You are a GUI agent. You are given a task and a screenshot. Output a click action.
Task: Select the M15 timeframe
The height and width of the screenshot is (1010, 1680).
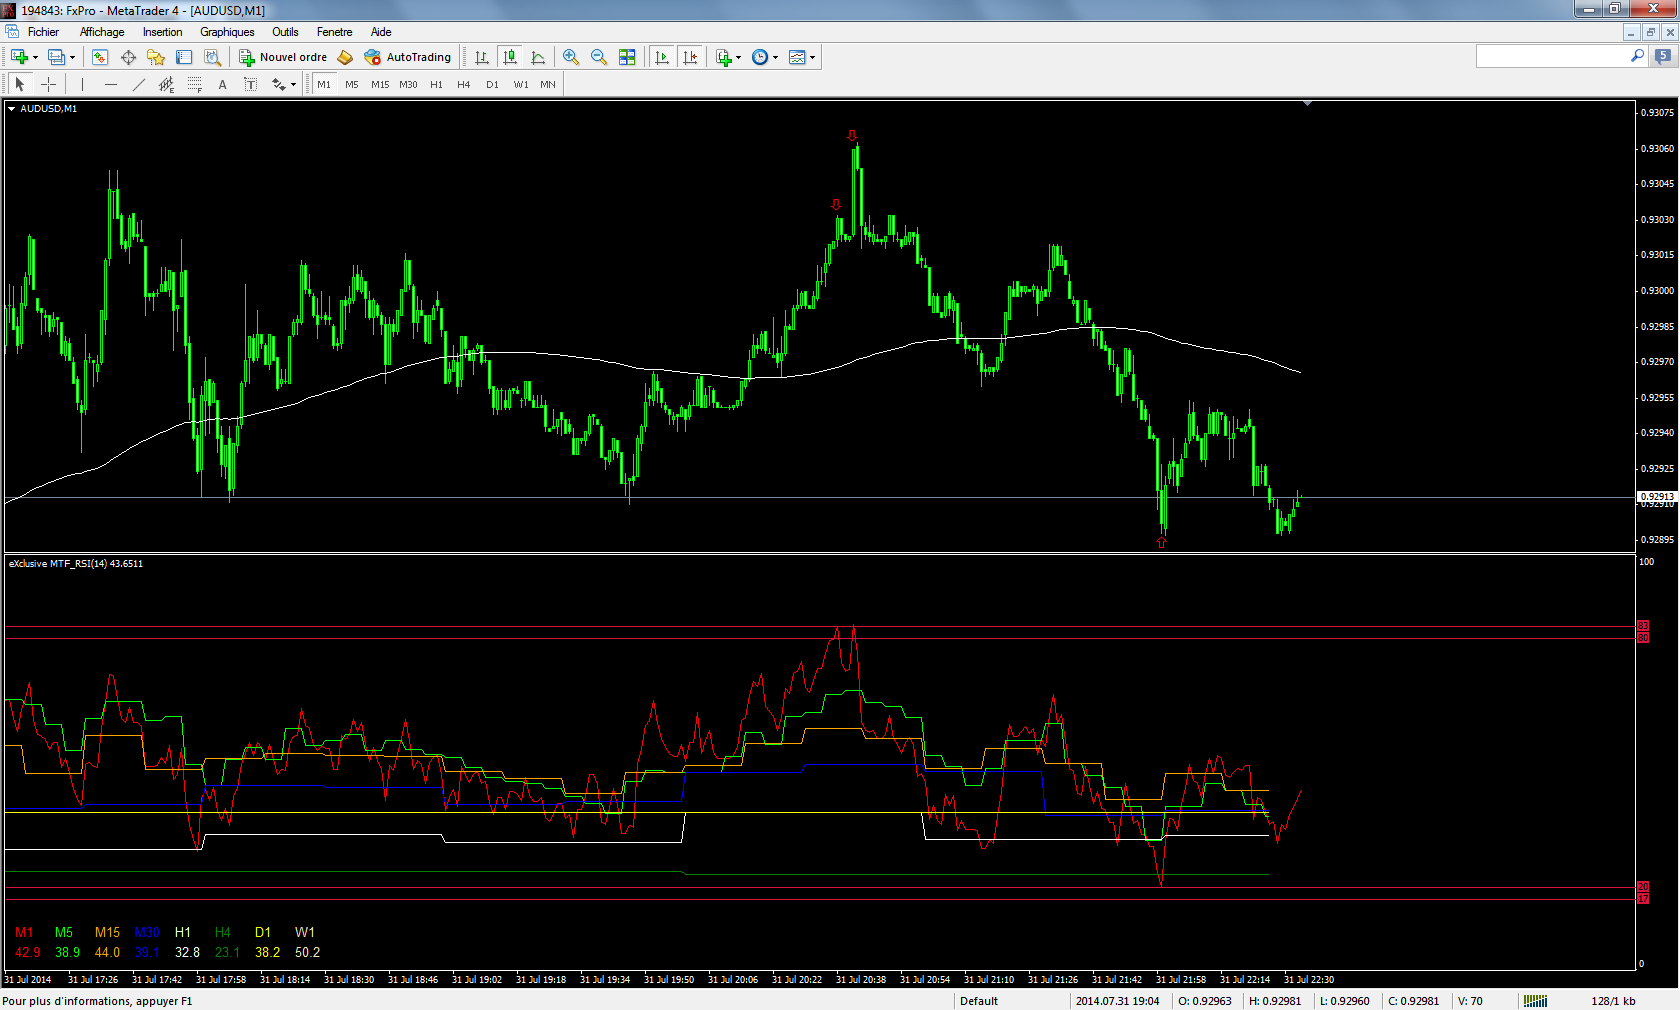tap(380, 84)
